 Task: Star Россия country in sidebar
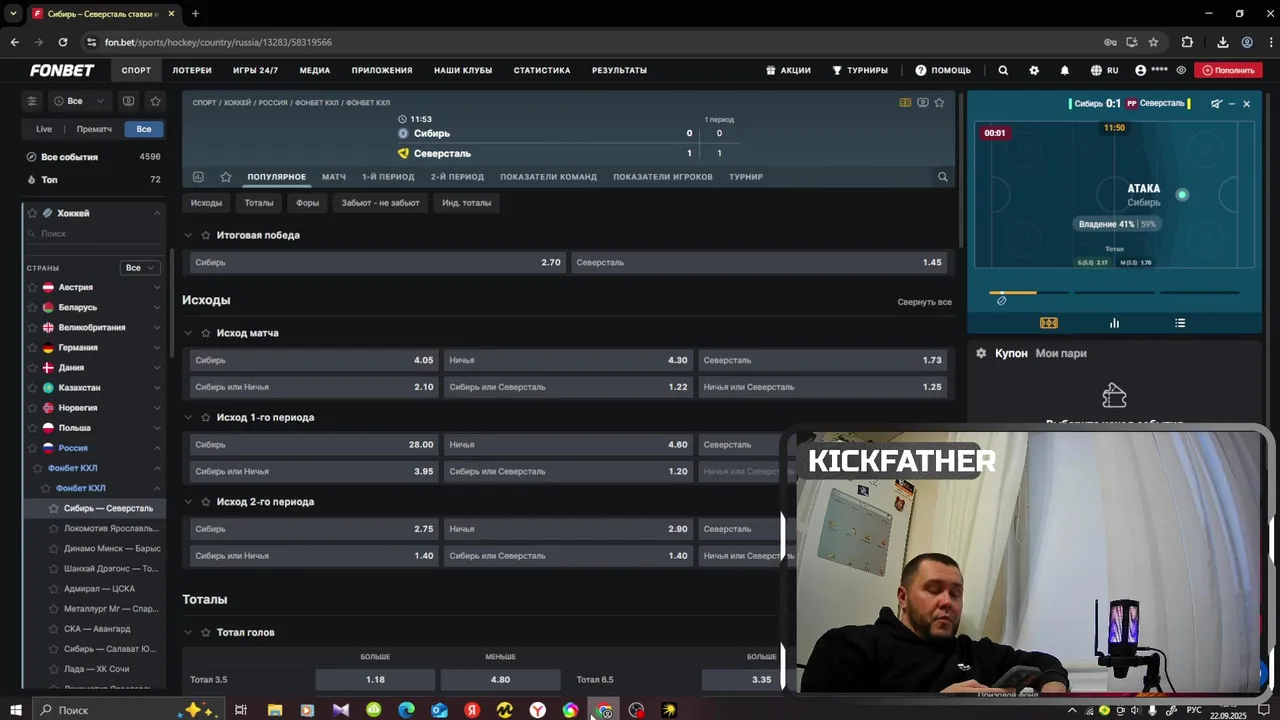[33, 448]
